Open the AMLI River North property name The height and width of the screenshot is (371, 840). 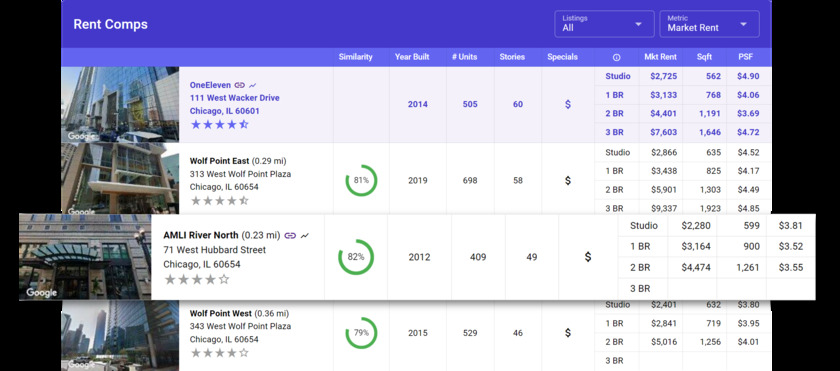tap(201, 236)
